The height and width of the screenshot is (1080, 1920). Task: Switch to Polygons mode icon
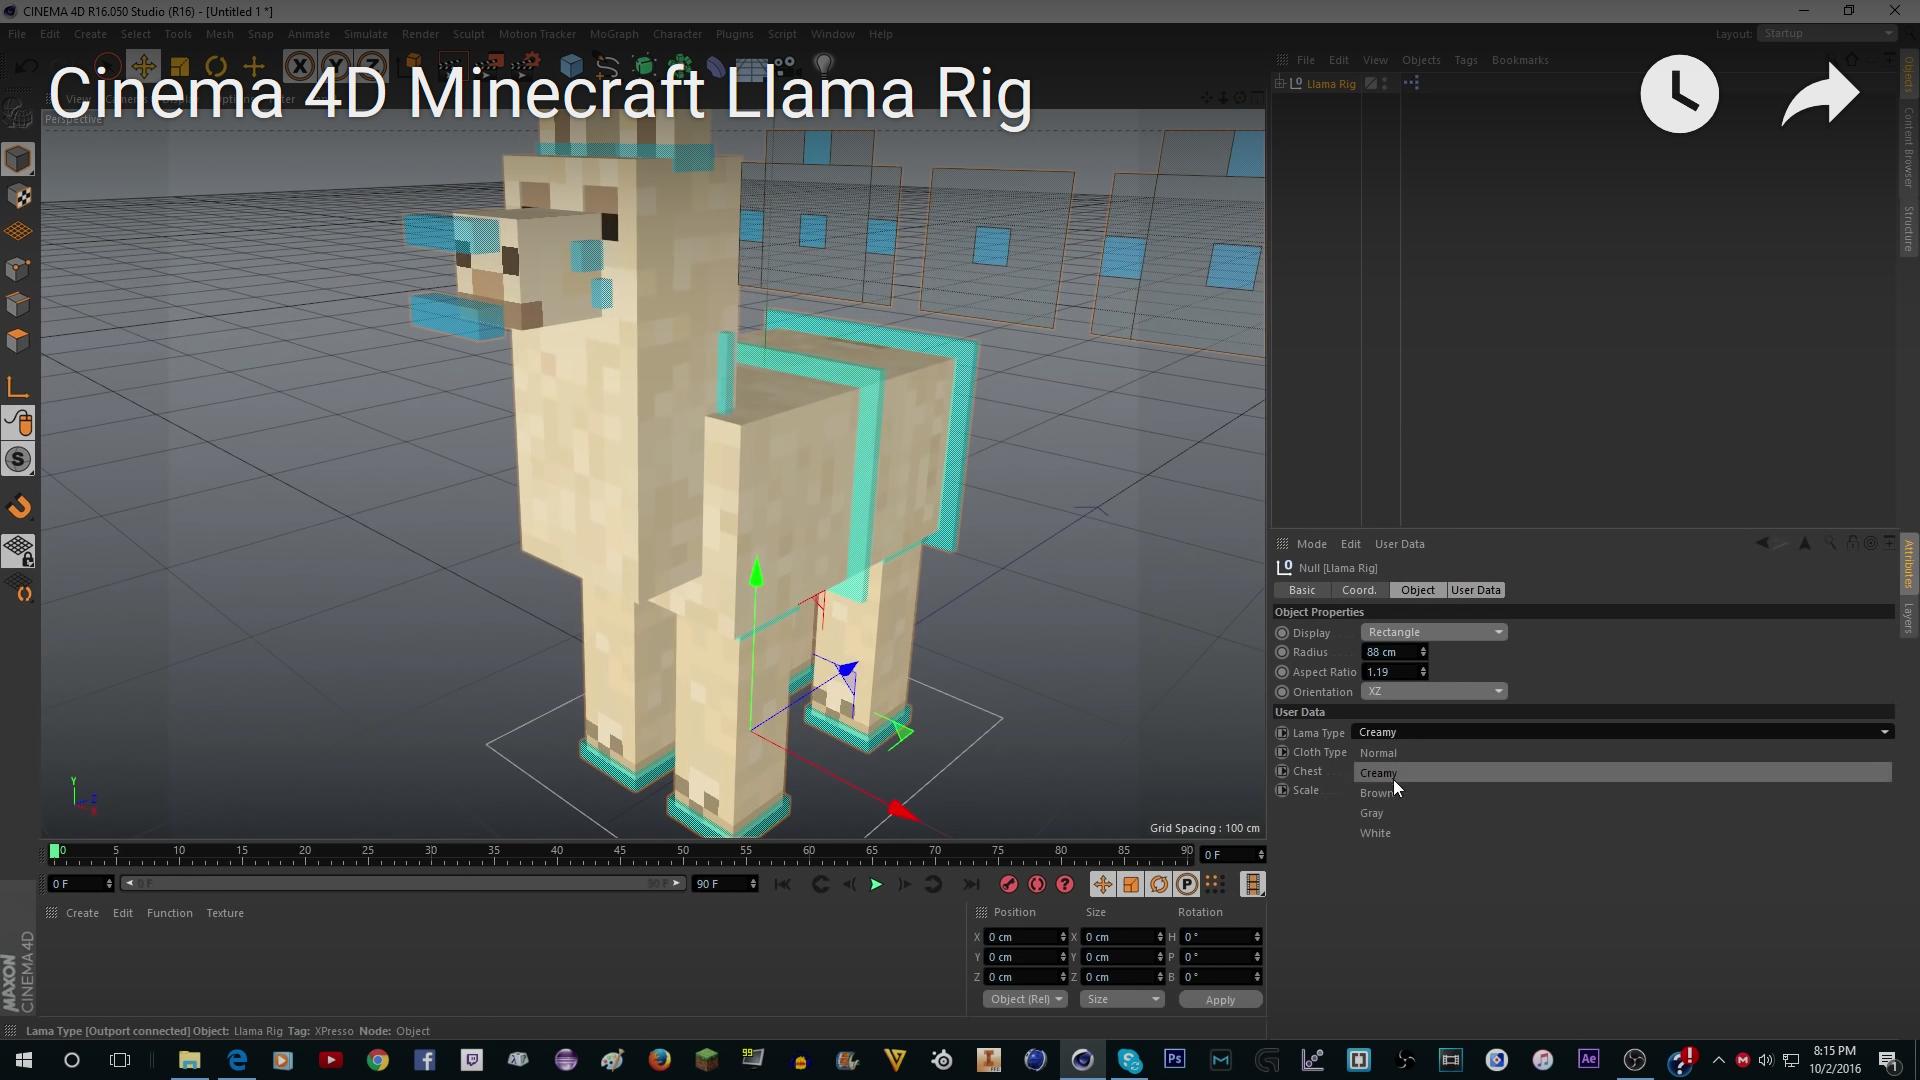[18, 340]
